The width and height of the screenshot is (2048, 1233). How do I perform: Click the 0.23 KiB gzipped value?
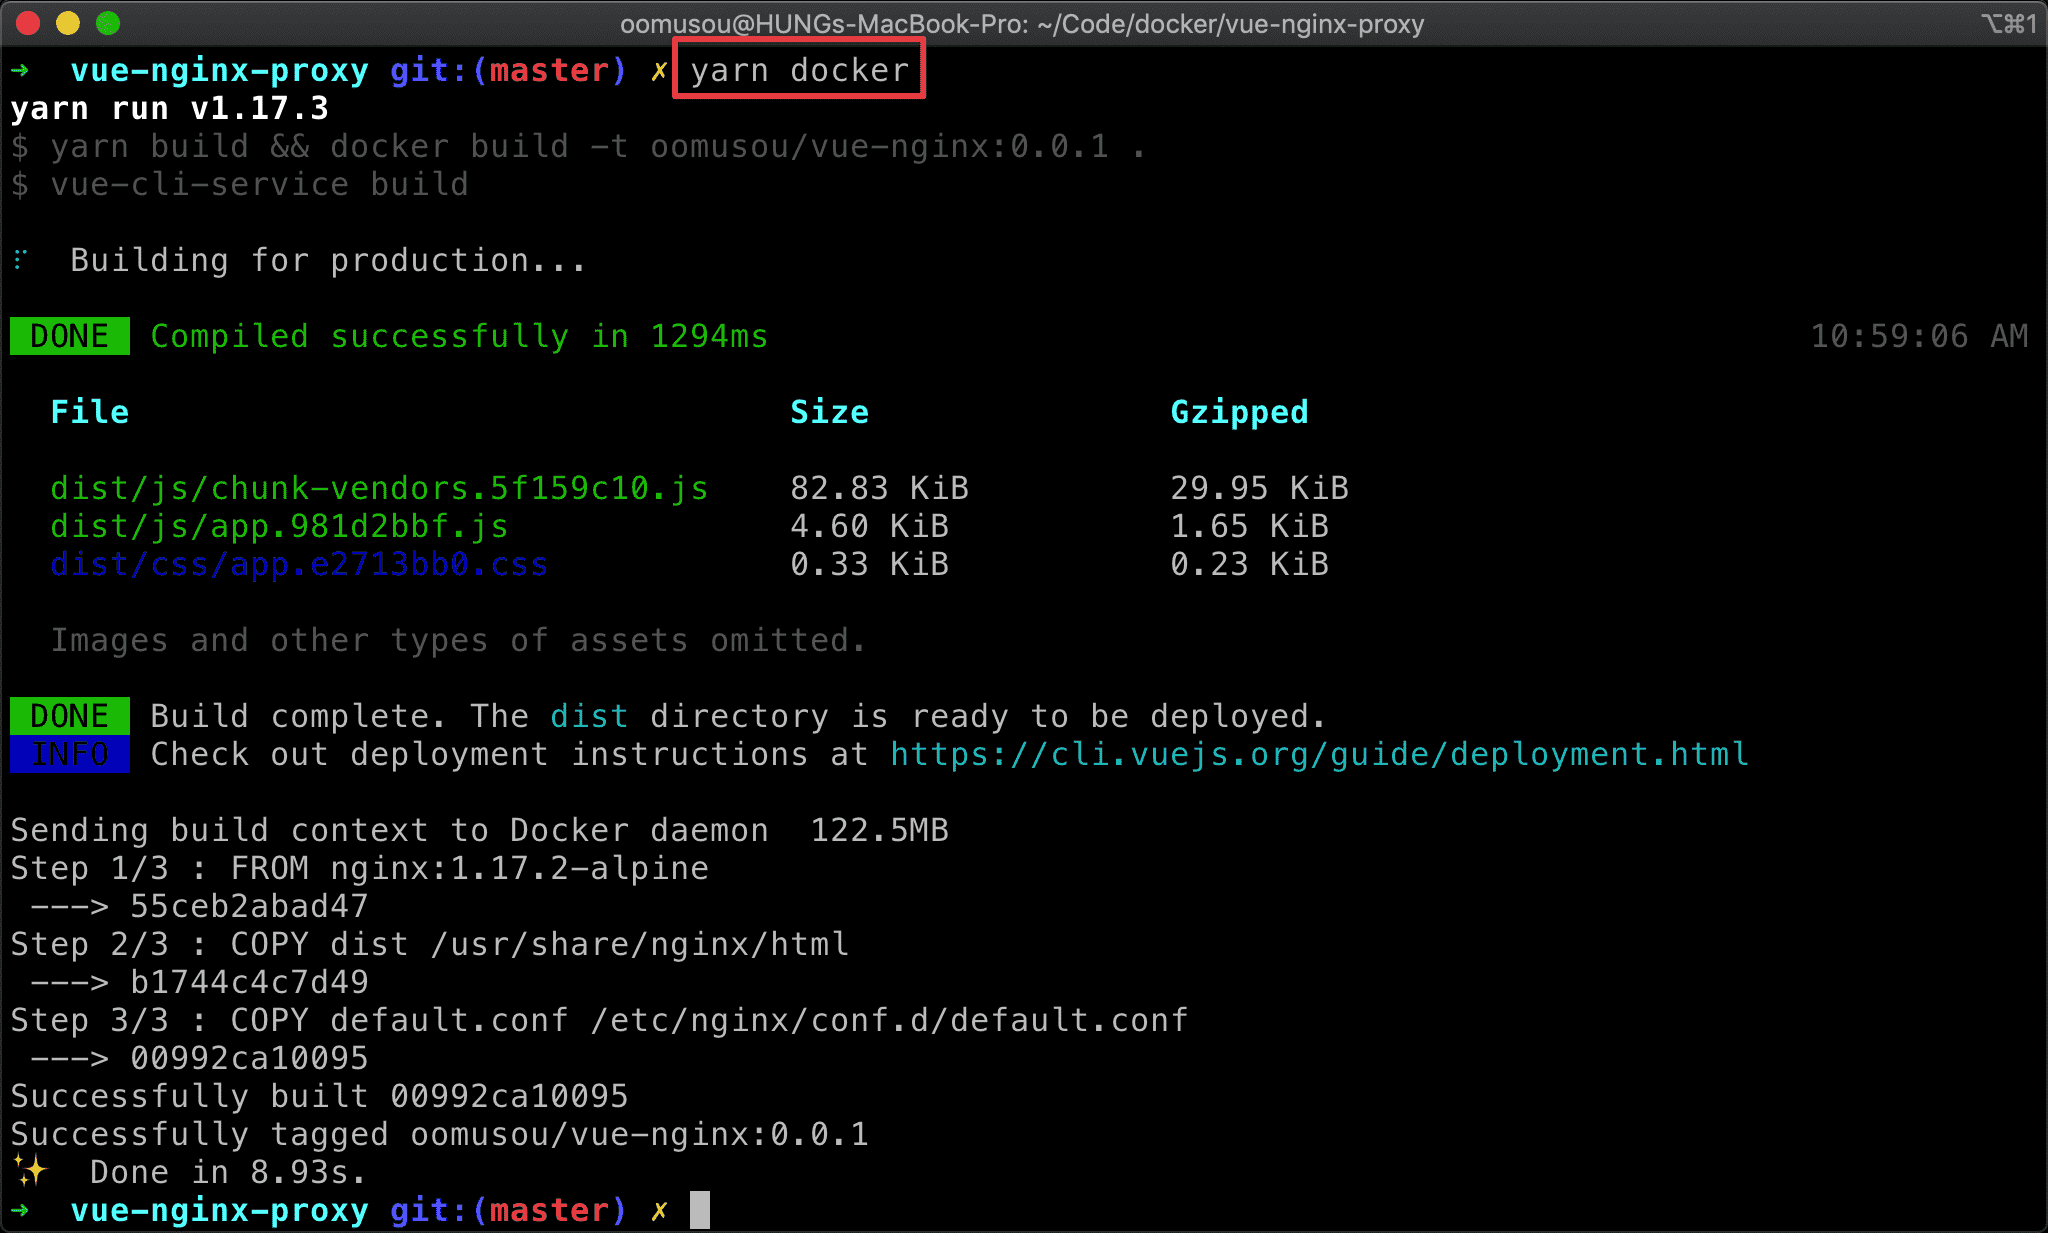pos(1249,564)
